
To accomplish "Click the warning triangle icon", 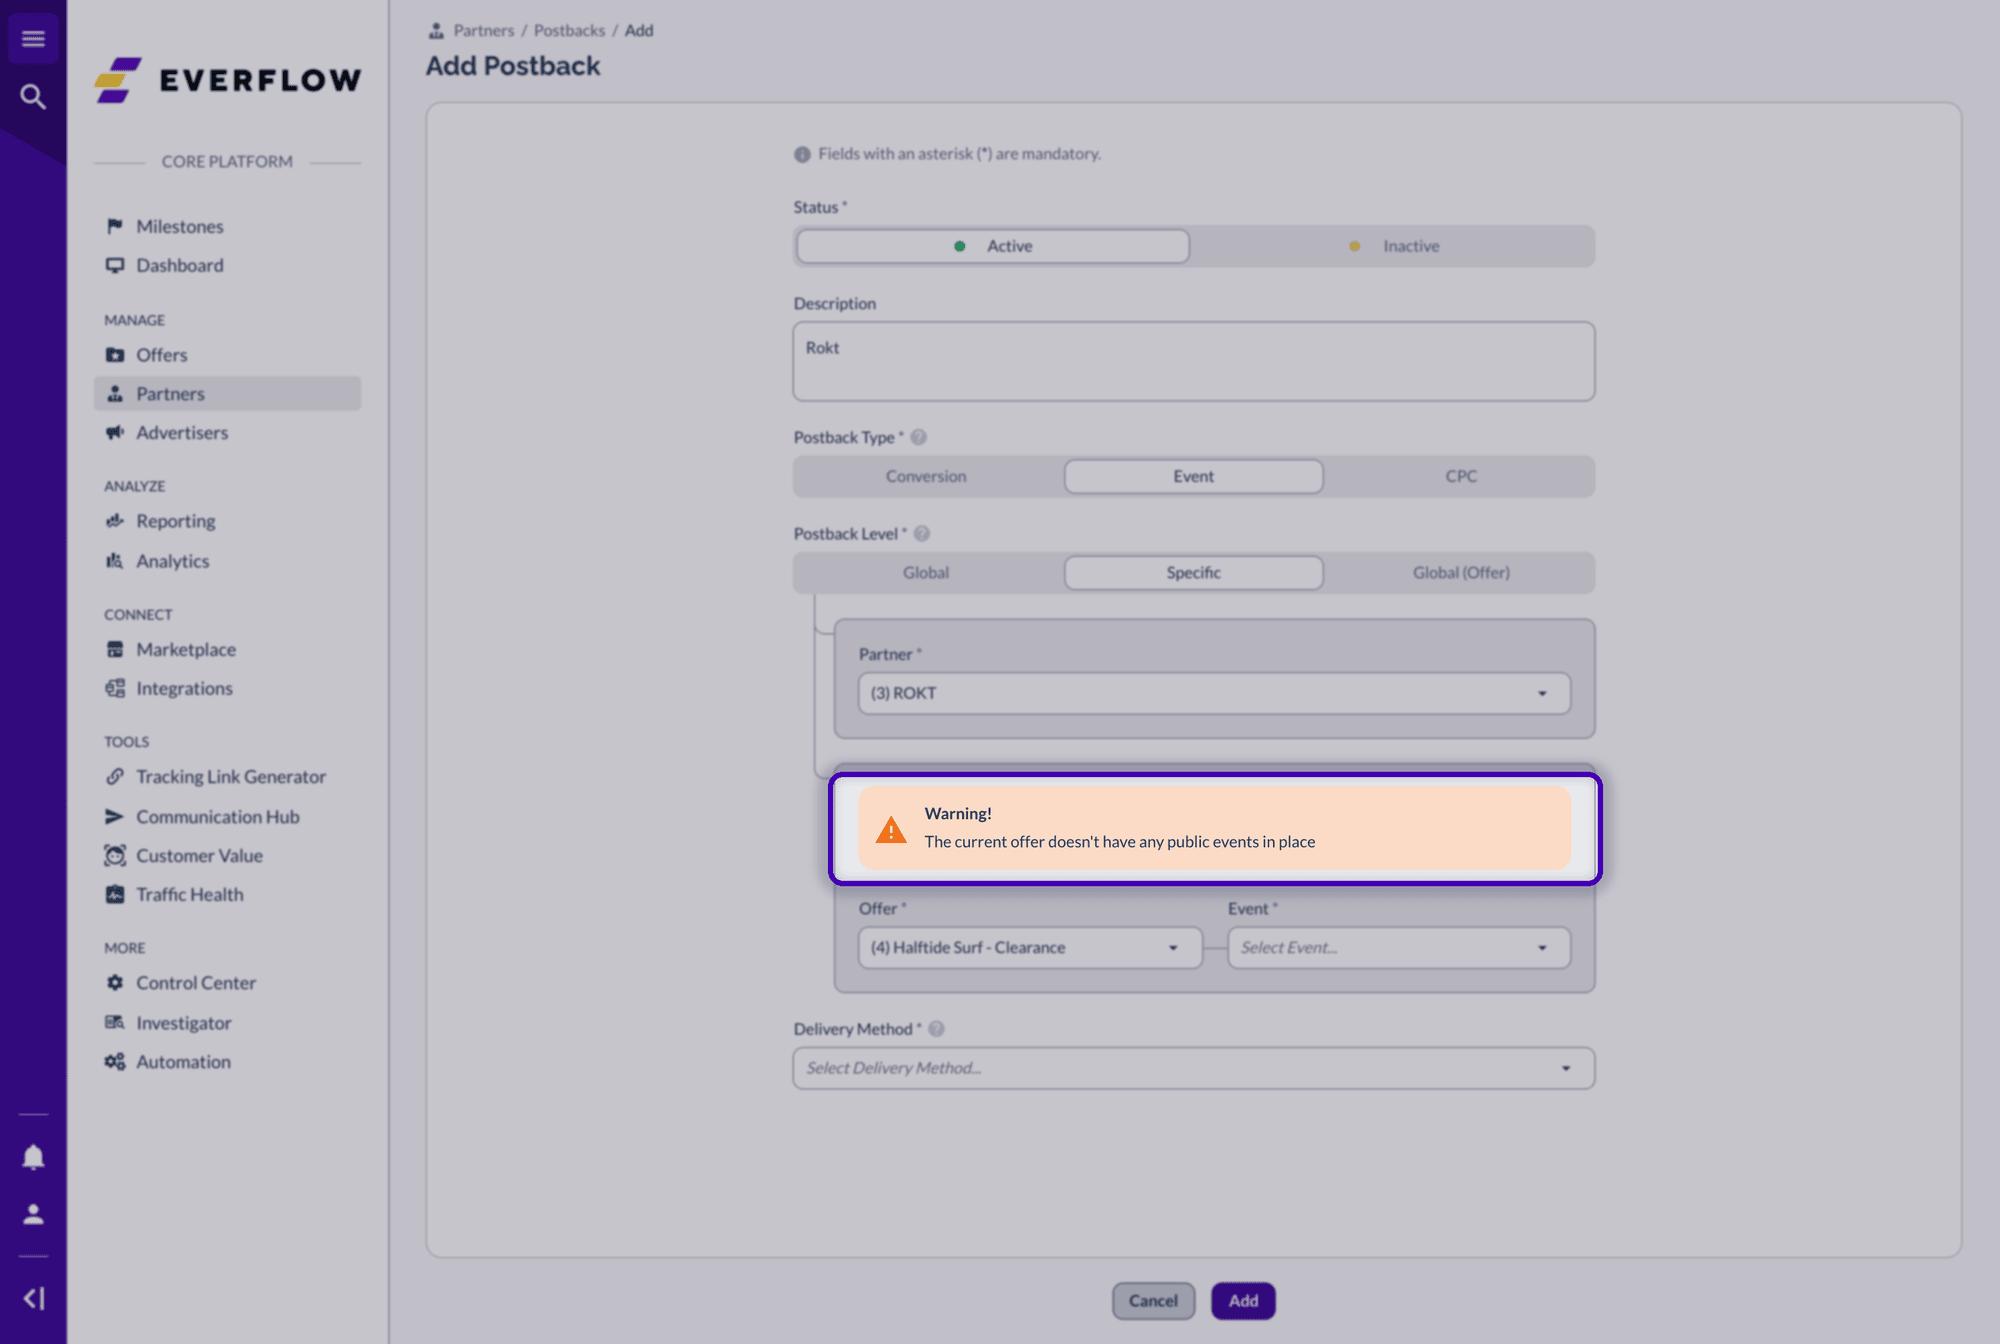I will (890, 830).
